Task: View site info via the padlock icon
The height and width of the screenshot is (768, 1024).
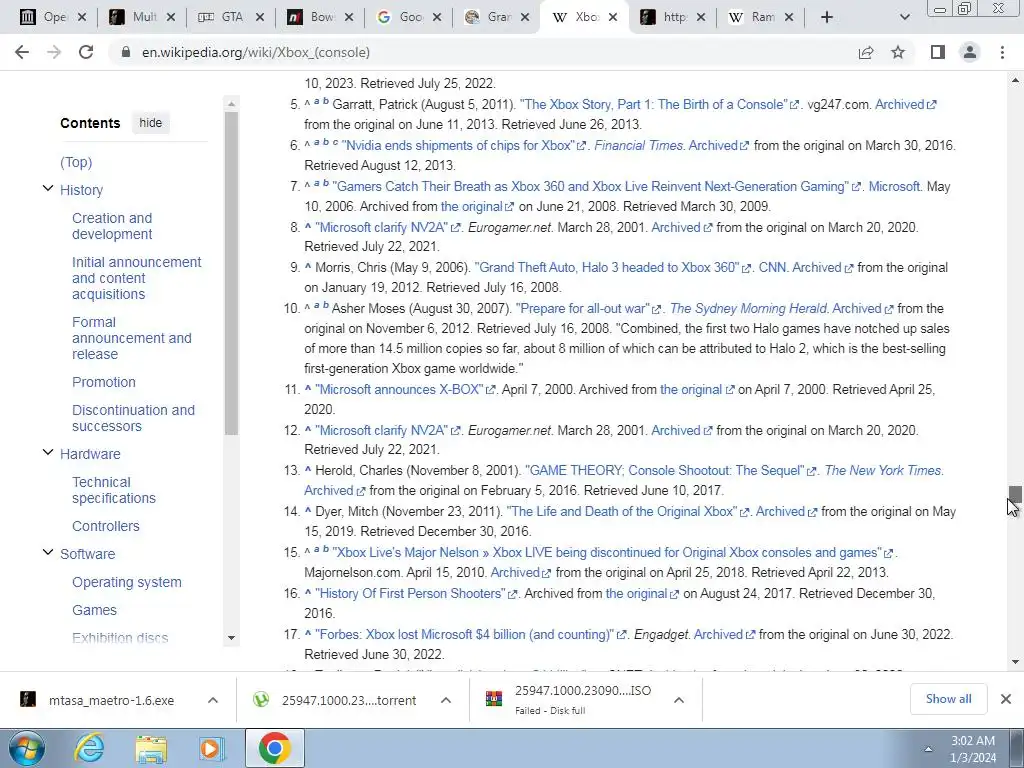Action: (x=126, y=52)
